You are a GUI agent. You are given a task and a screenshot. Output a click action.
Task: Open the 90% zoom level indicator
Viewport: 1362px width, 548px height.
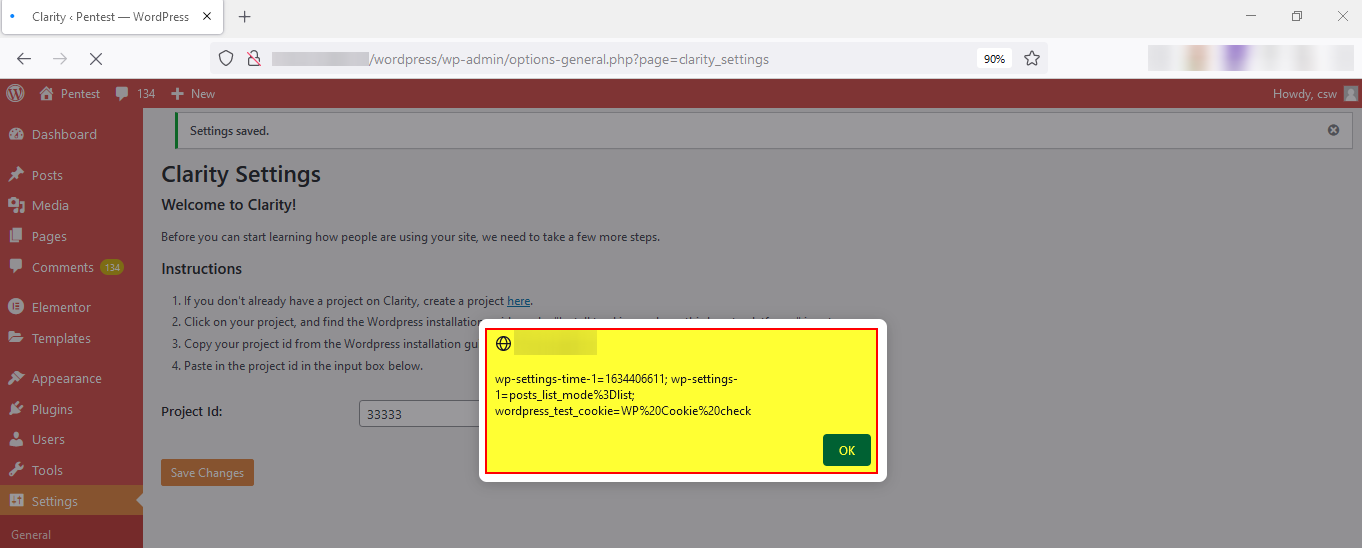[x=994, y=59]
